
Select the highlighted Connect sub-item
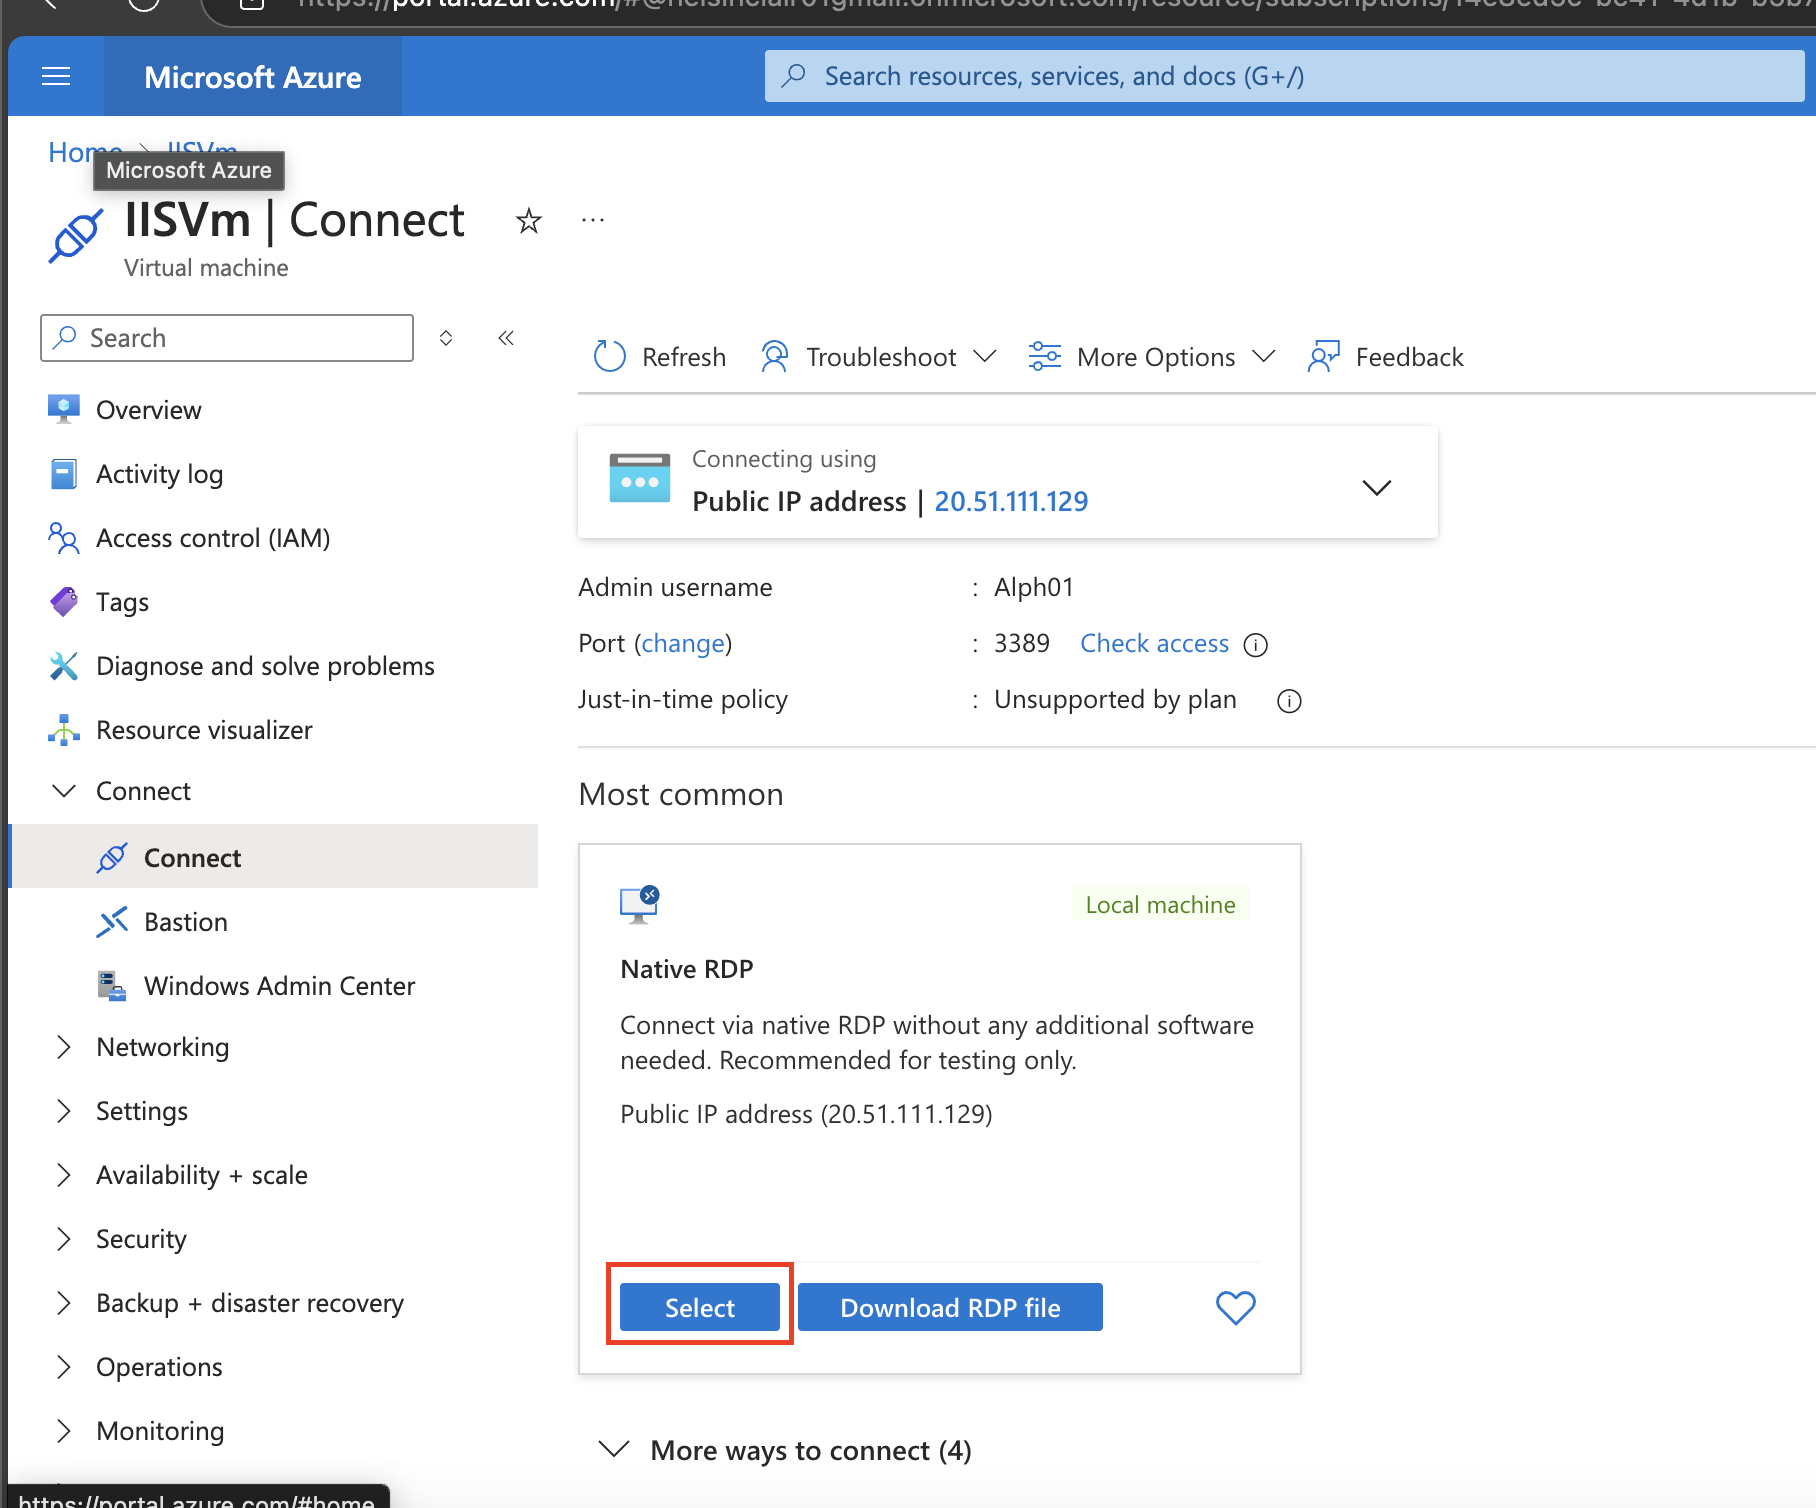(x=273, y=857)
